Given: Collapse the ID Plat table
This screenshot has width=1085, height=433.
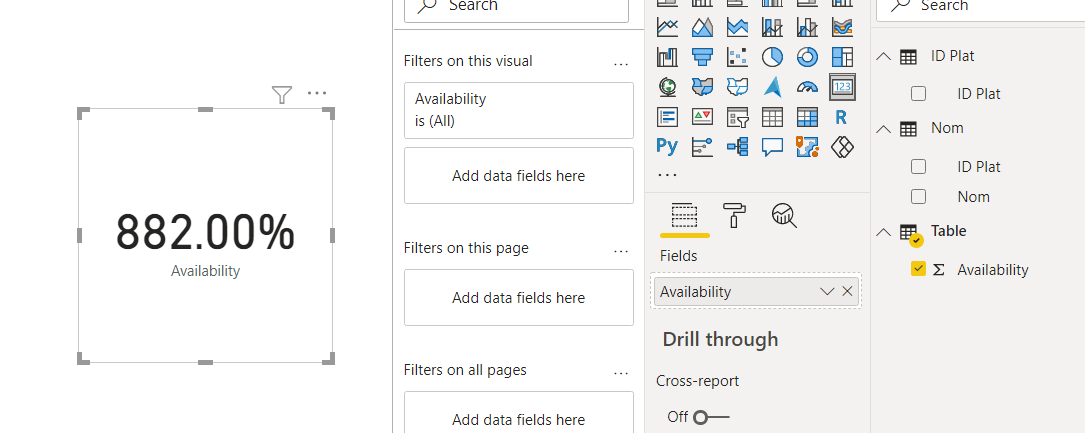Looking at the screenshot, I should (884, 56).
